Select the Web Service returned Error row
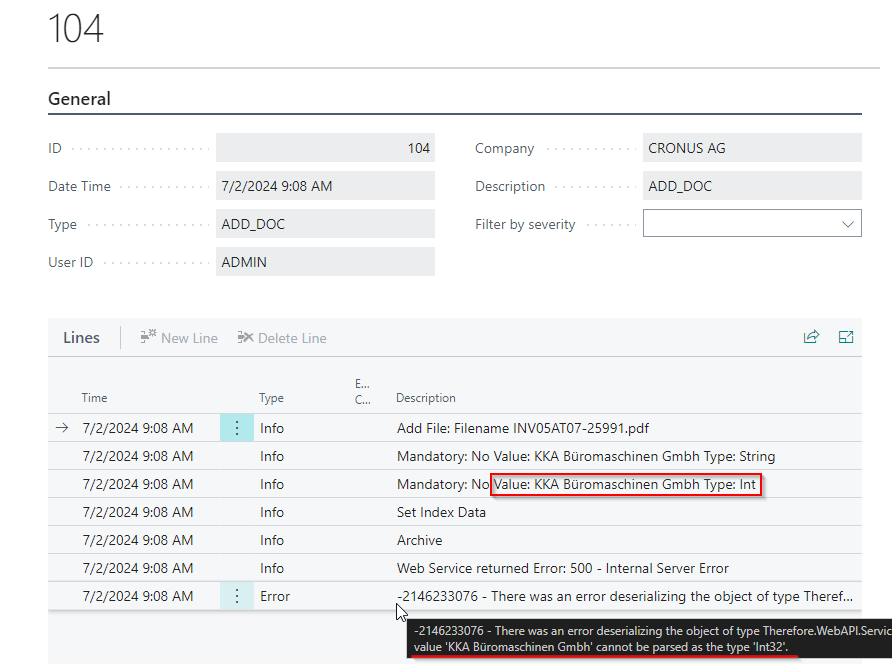The height and width of the screenshot is (664, 892). click(x=562, y=568)
